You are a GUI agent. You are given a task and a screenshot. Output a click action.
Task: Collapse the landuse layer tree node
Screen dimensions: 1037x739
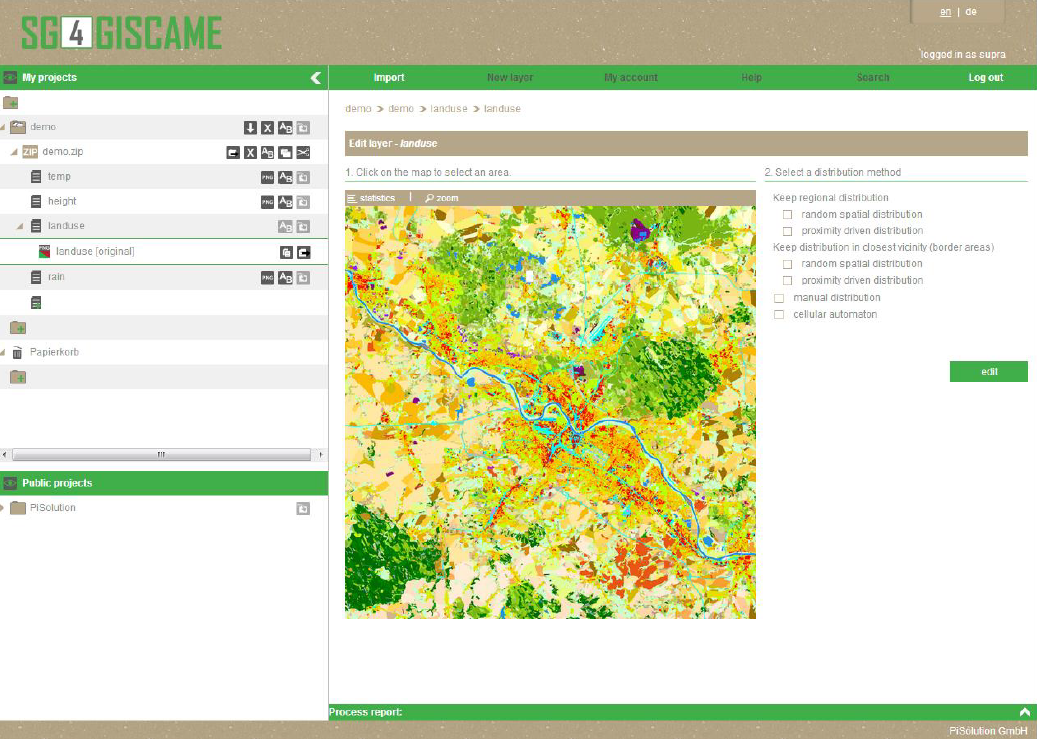point(20,226)
